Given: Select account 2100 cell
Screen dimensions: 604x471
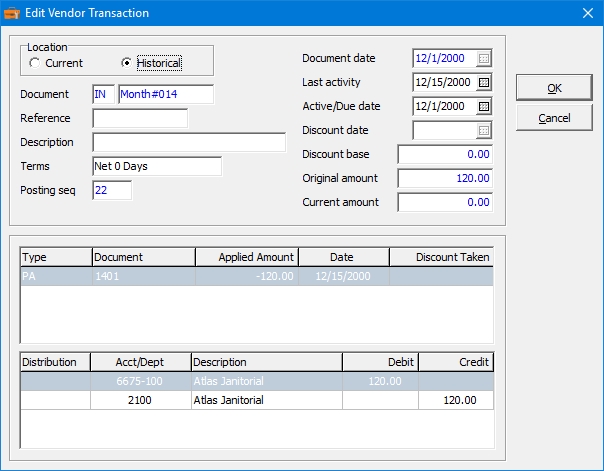Looking at the screenshot, I should [x=141, y=400].
